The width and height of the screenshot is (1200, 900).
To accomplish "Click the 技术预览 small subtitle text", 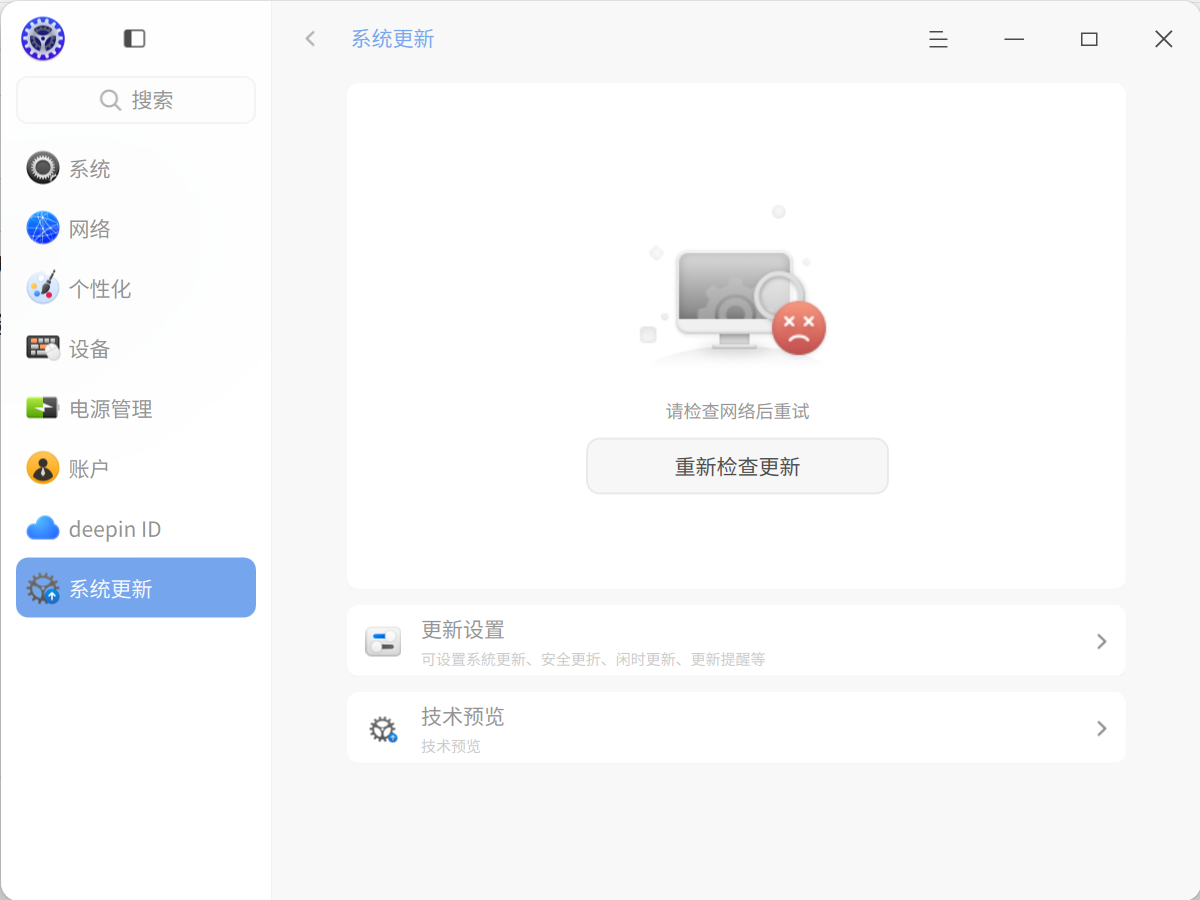I will point(451,747).
